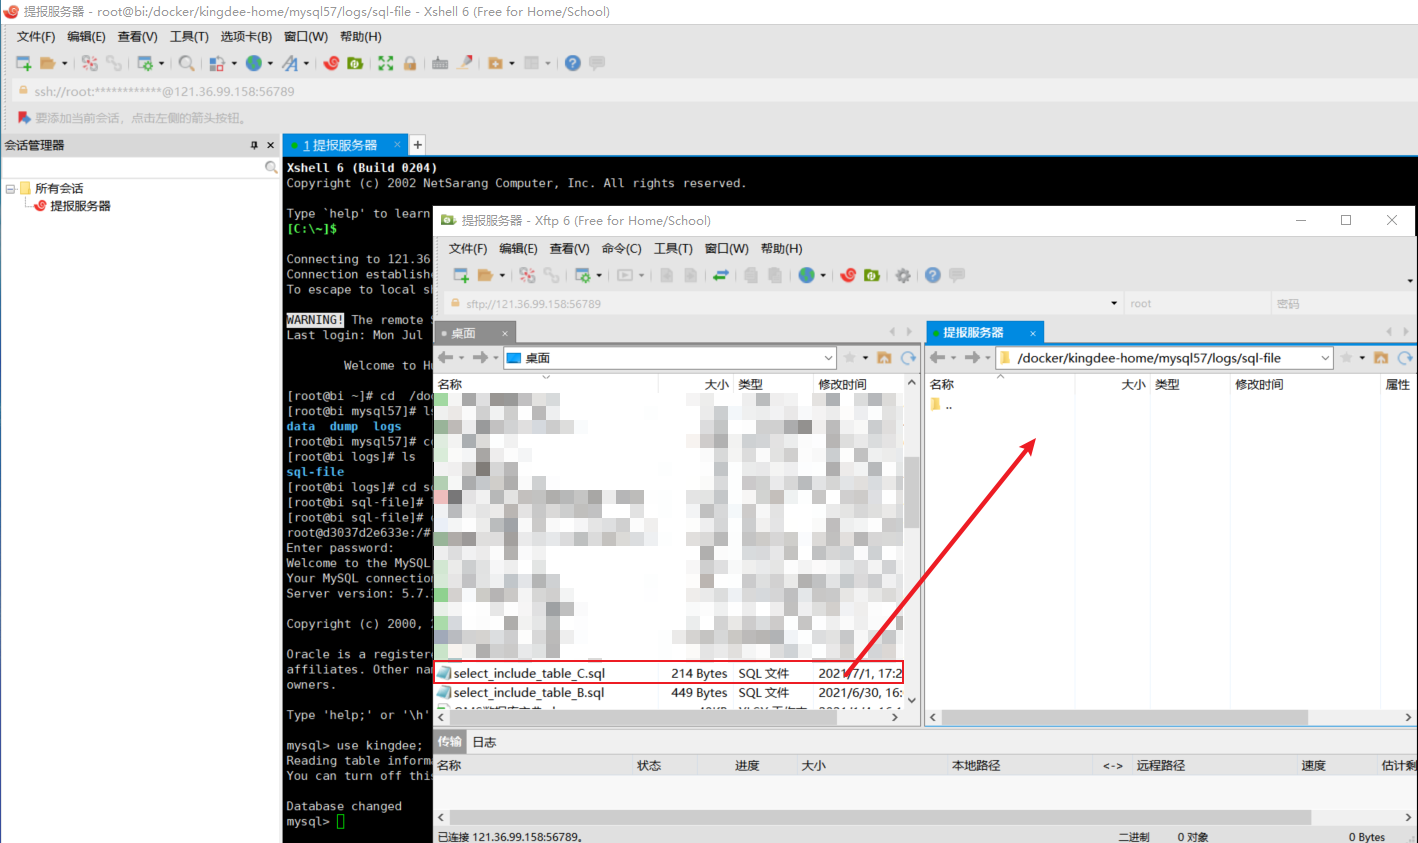This screenshot has height=843, width=1418.
Task: Add a new Xshell tab with plus button
Action: tap(418, 145)
